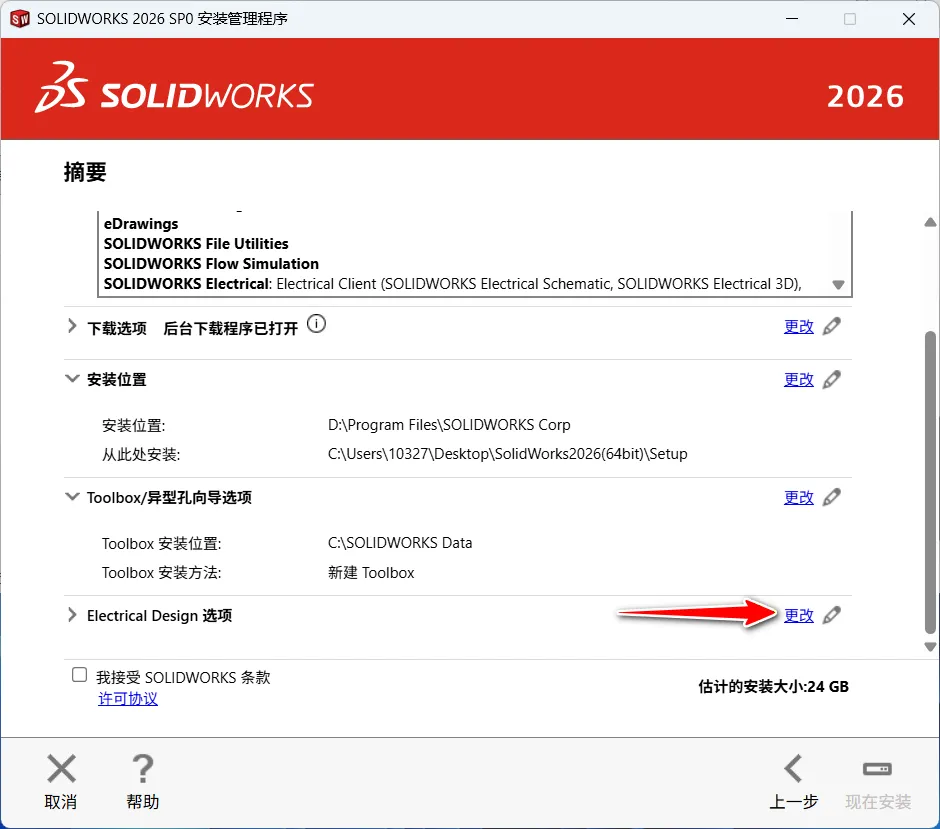Click the 我接受 SOLIDWORKS 条款 label

point(183,677)
